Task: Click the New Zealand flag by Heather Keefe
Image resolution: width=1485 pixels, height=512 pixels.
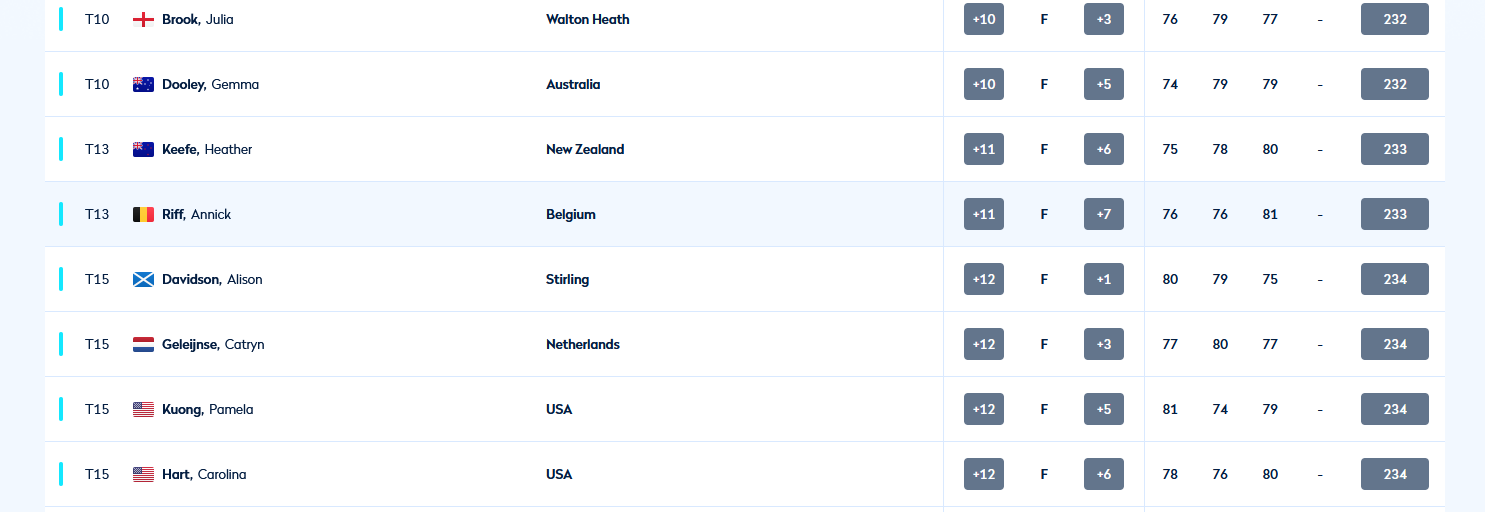Action: pos(143,149)
